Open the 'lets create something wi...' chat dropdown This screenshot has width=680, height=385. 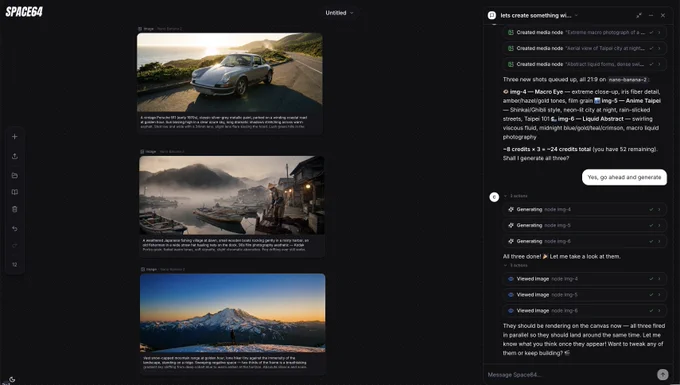[539, 15]
